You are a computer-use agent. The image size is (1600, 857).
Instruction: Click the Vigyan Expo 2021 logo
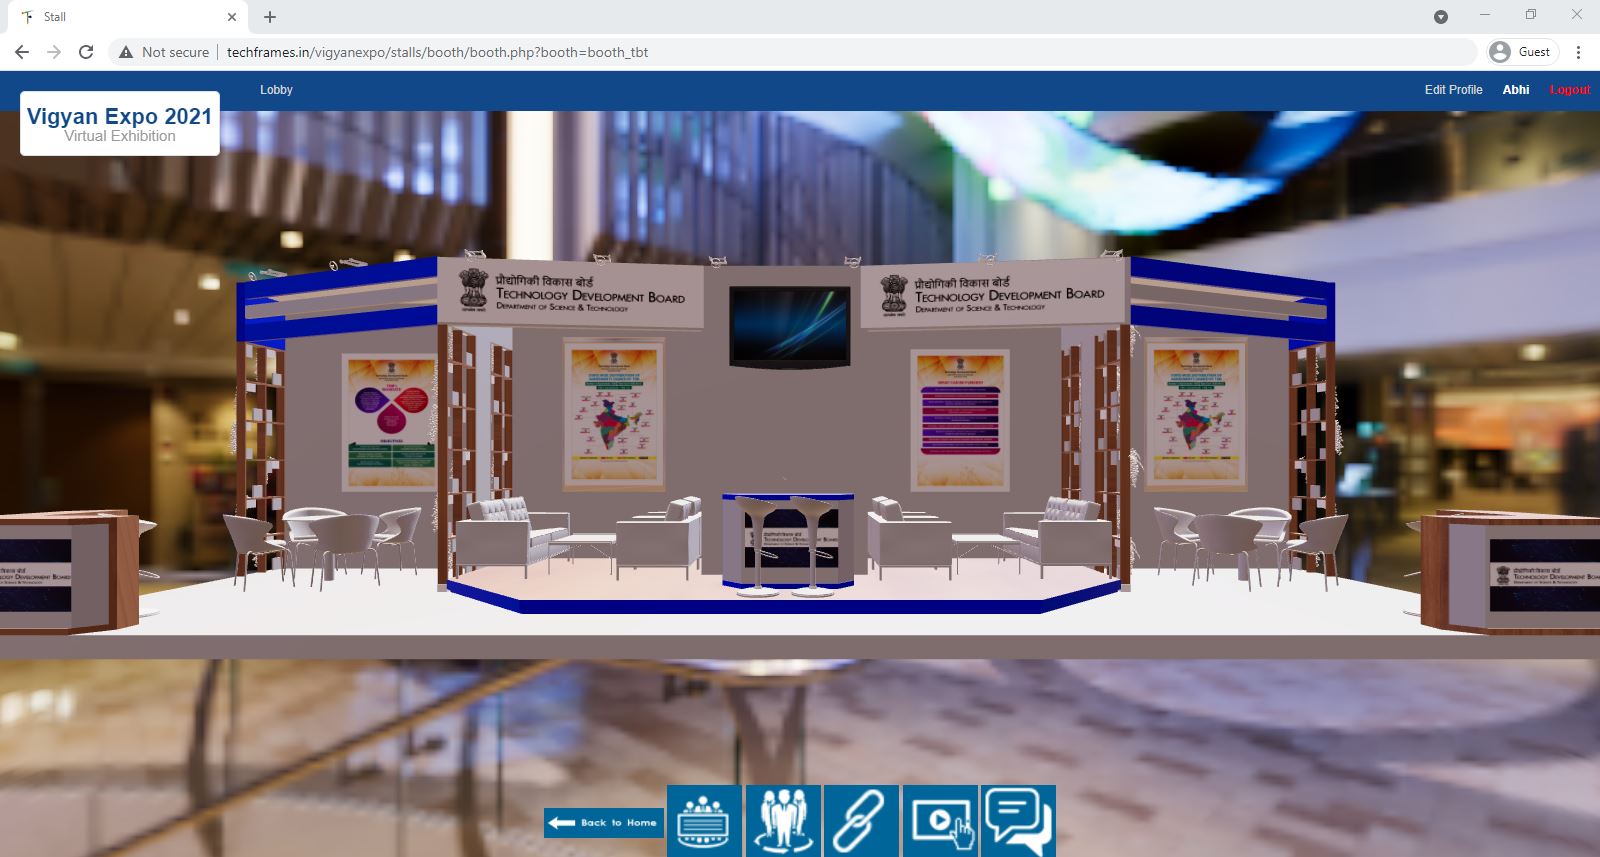pos(120,124)
